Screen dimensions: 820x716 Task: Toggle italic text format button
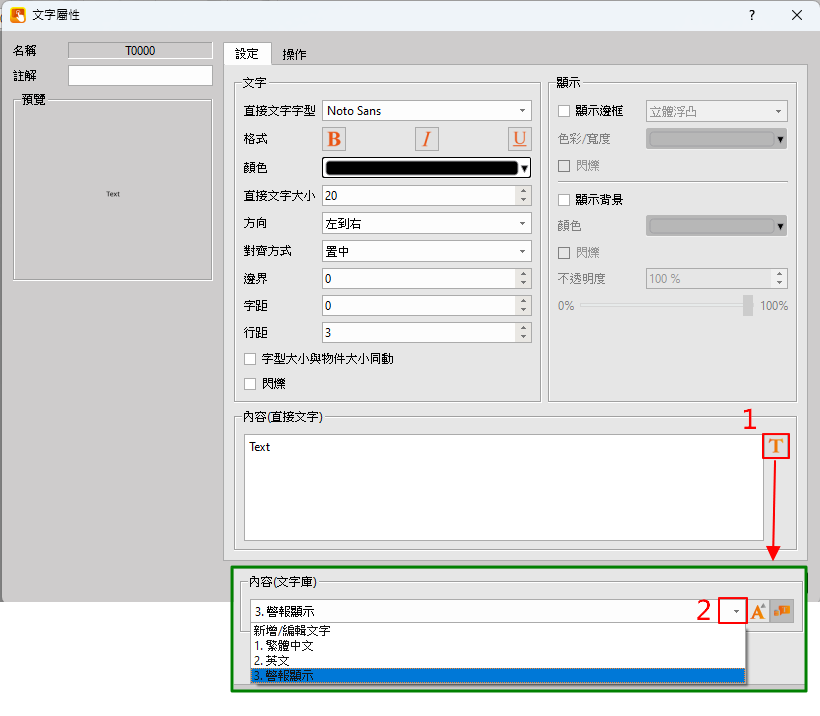click(426, 139)
